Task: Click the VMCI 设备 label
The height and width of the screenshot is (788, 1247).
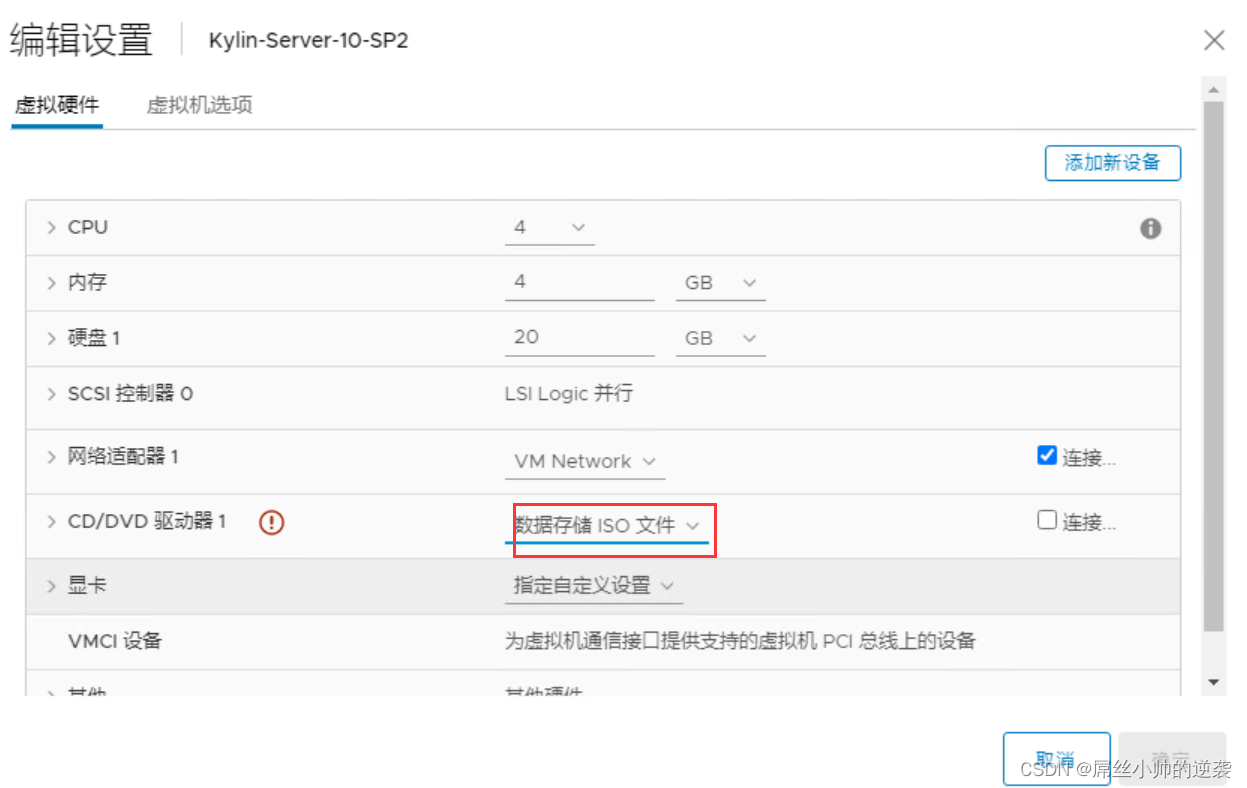Action: [x=115, y=641]
